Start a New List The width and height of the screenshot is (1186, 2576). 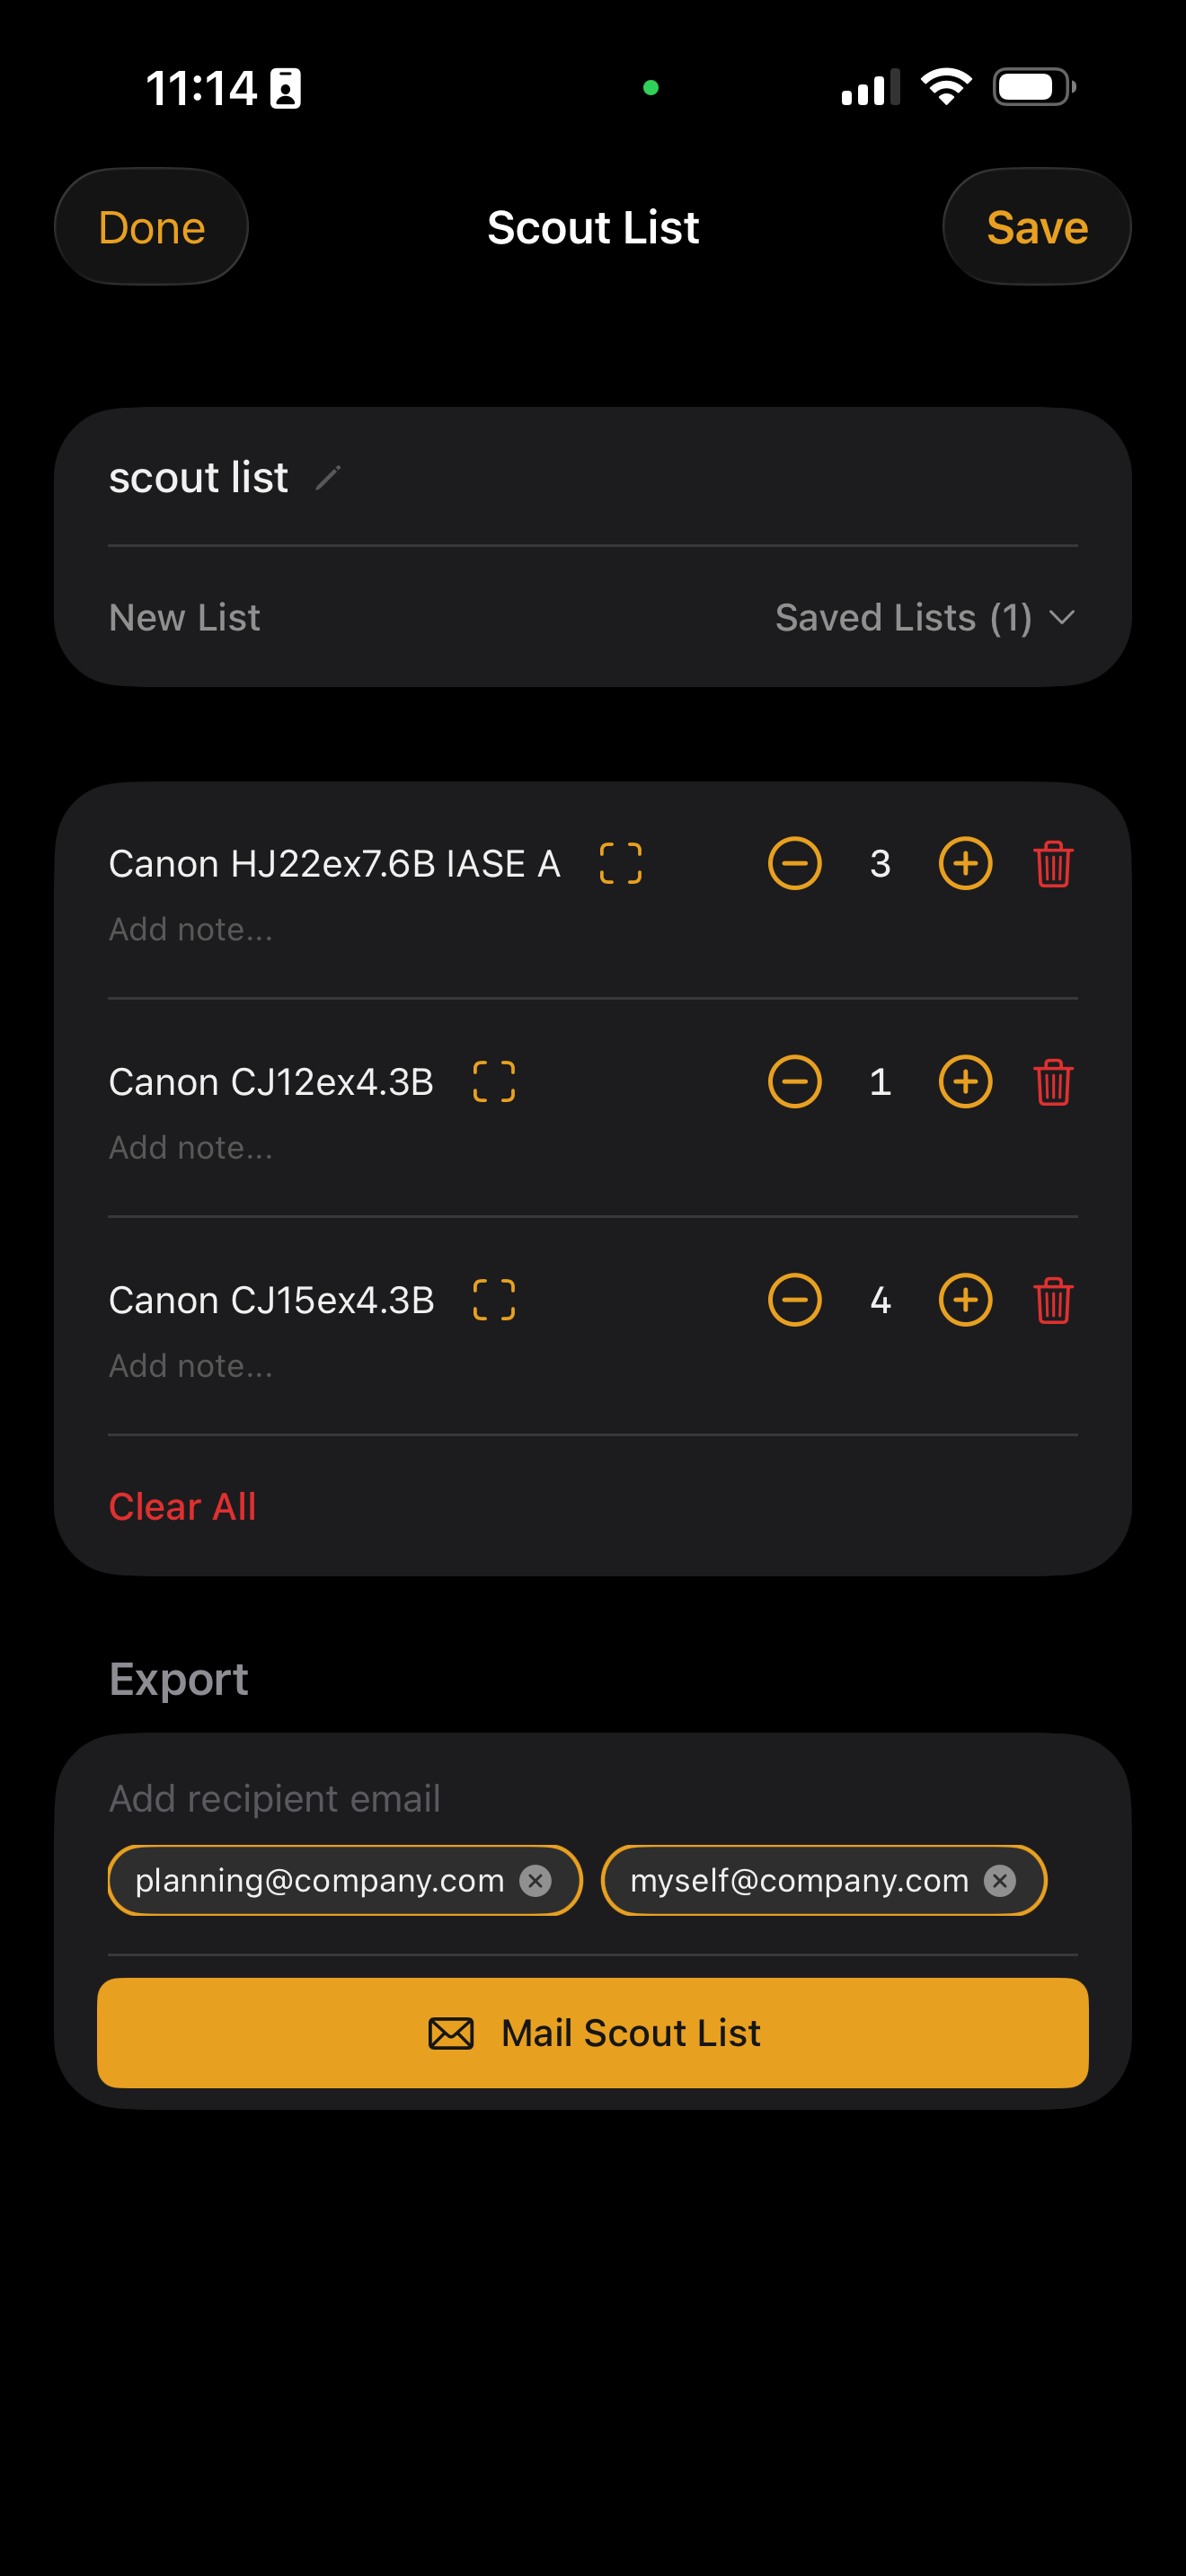coord(184,618)
